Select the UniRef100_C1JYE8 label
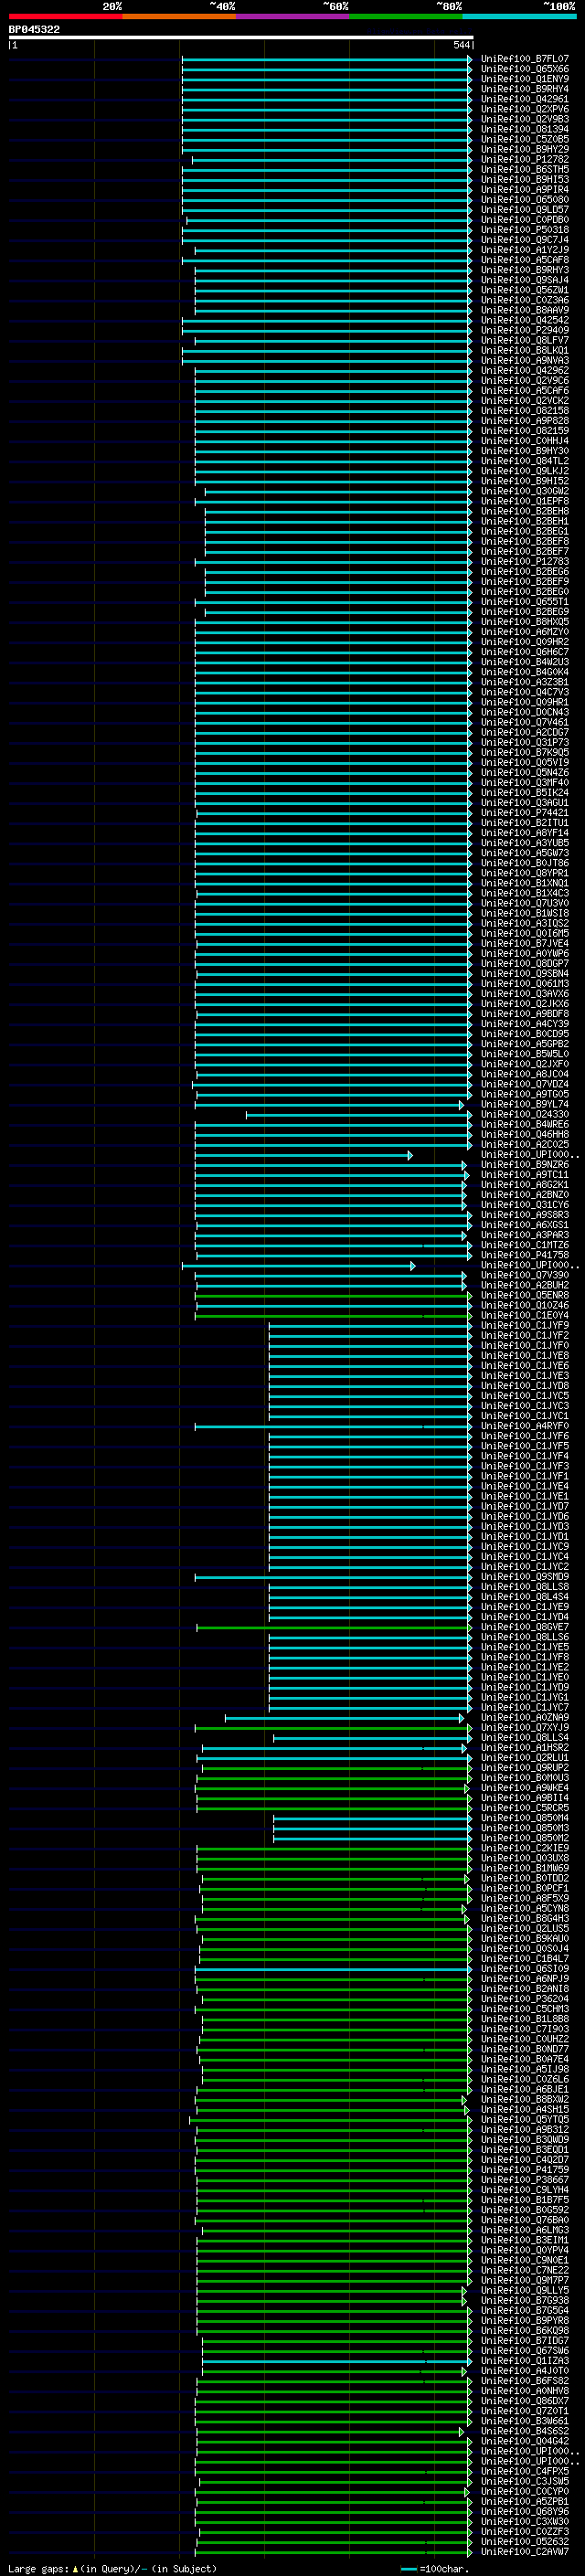The height and width of the screenshot is (2576, 585). 525,1356
